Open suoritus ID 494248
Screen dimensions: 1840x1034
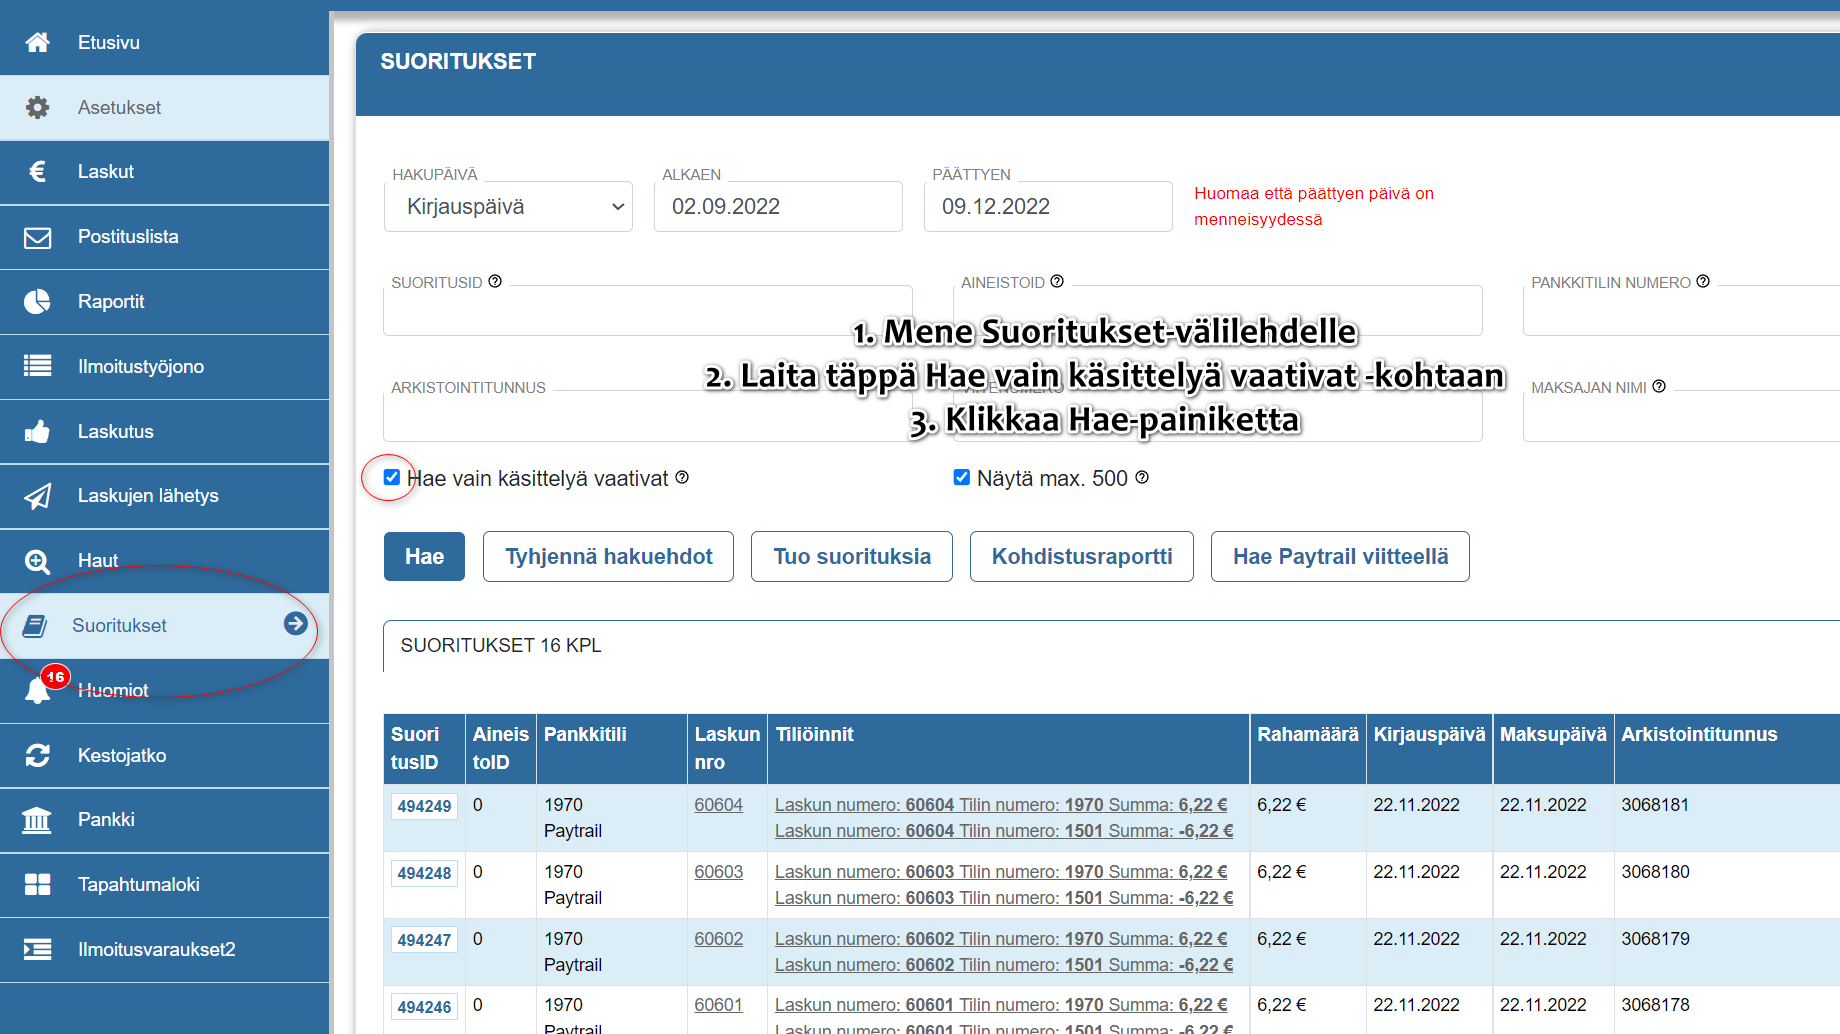tap(424, 873)
